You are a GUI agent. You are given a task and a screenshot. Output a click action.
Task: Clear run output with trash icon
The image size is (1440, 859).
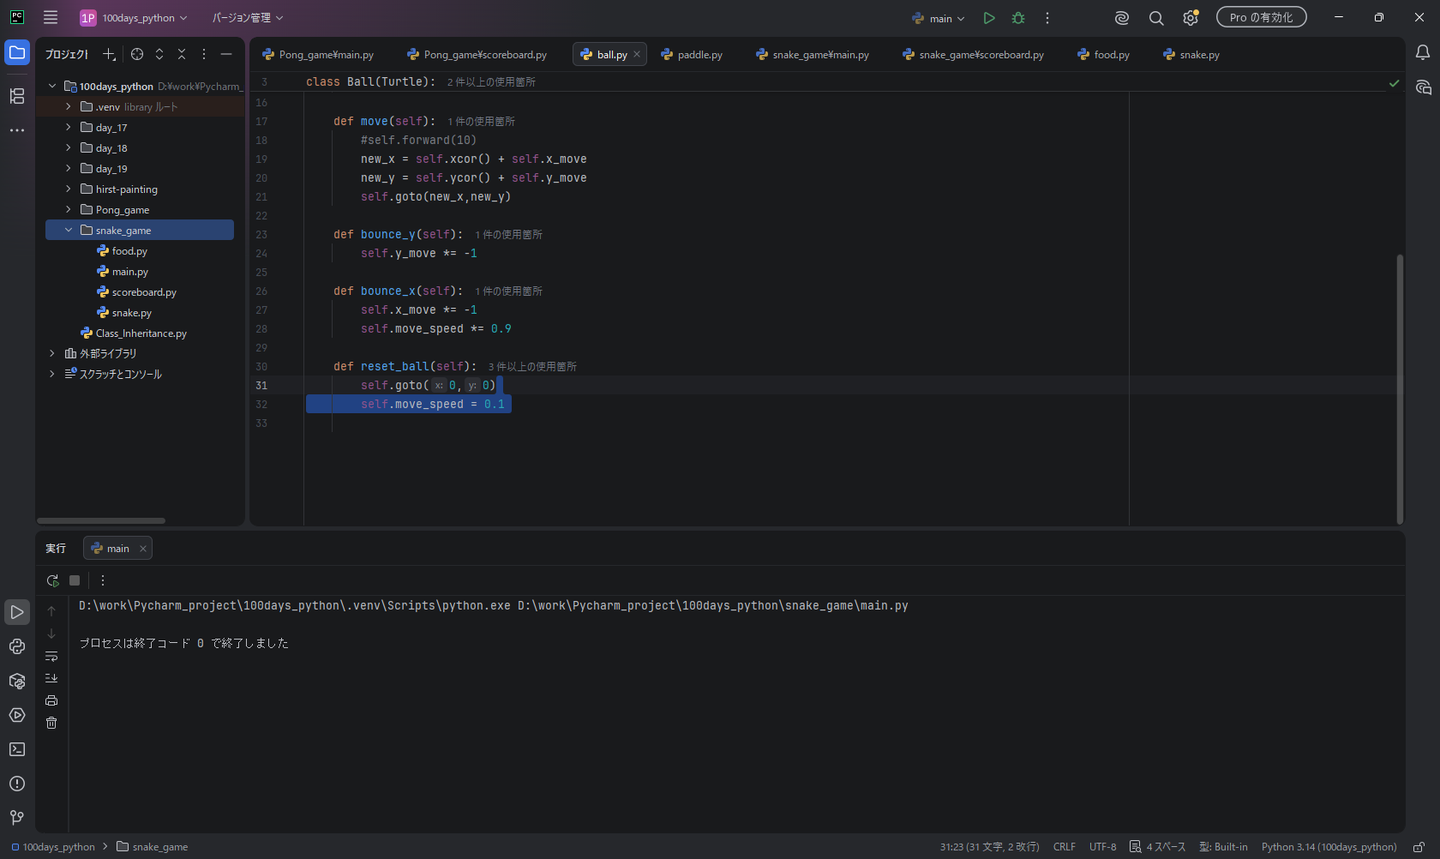[x=51, y=723]
